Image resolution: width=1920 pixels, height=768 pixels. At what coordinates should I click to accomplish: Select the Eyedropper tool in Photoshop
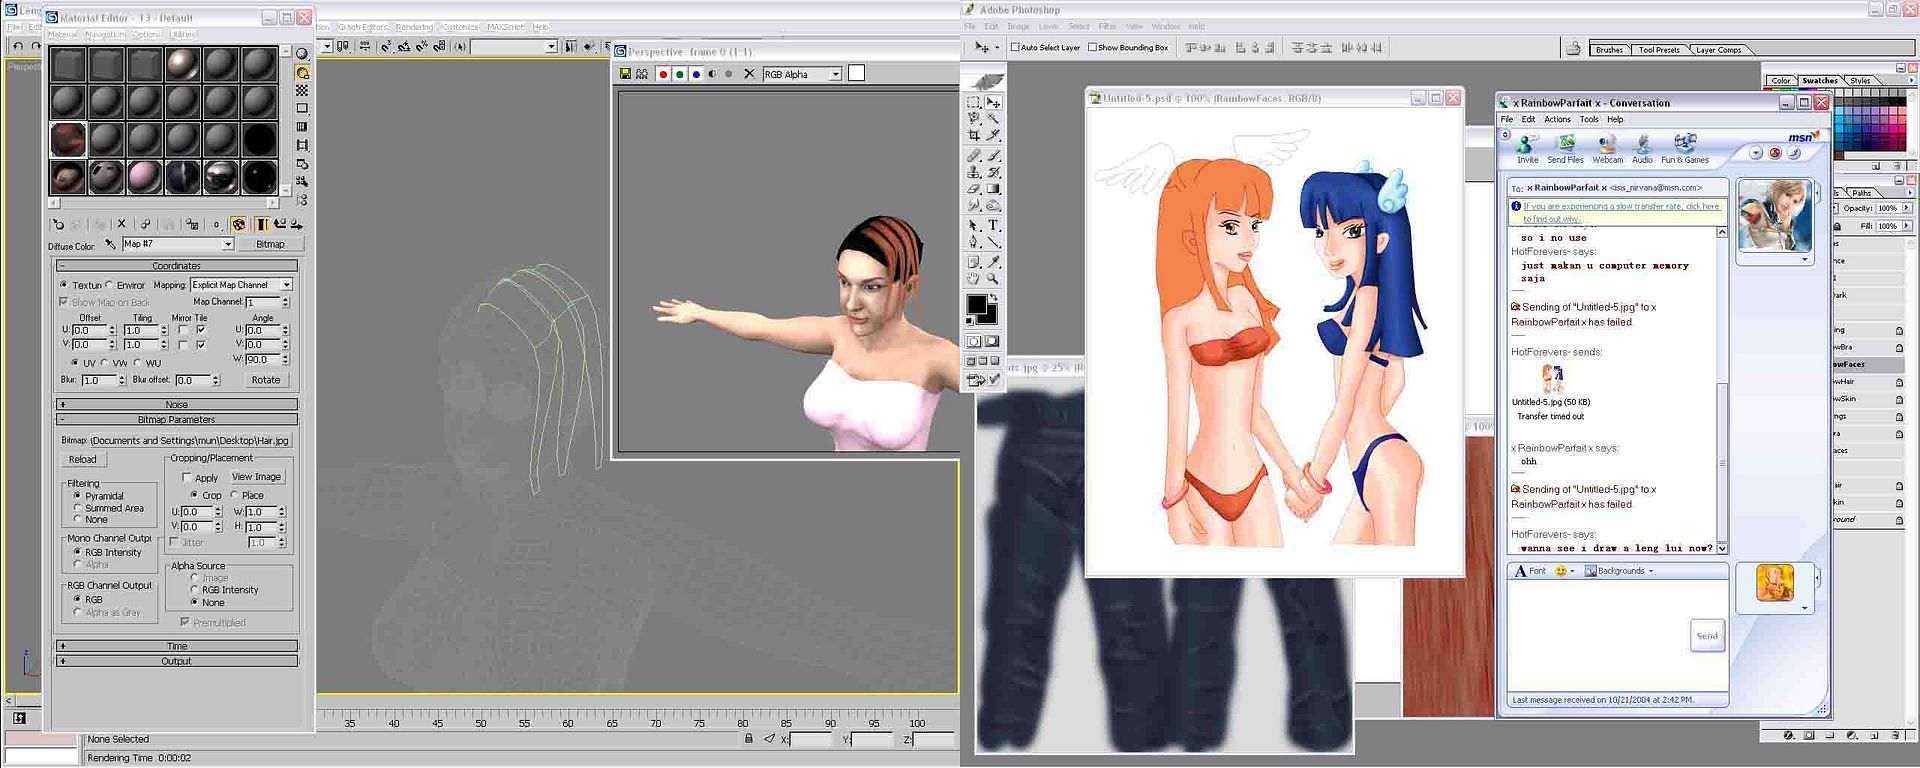(x=993, y=262)
